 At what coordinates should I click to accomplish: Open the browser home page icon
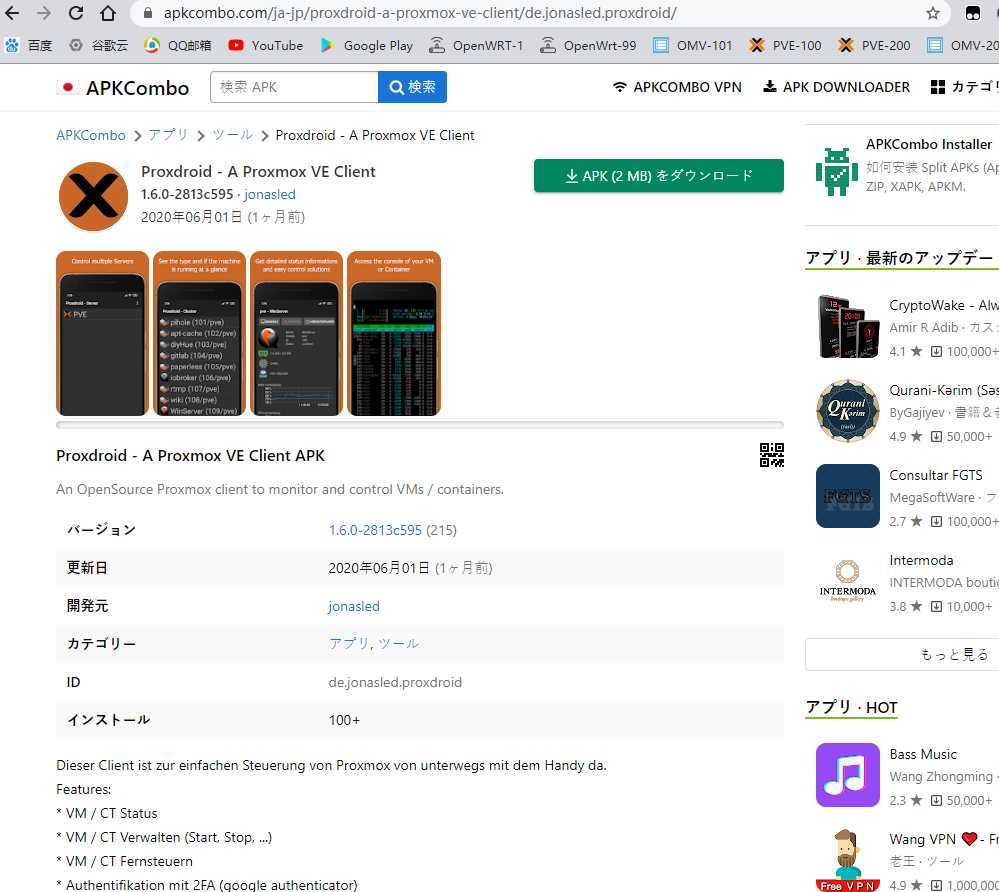tap(108, 13)
